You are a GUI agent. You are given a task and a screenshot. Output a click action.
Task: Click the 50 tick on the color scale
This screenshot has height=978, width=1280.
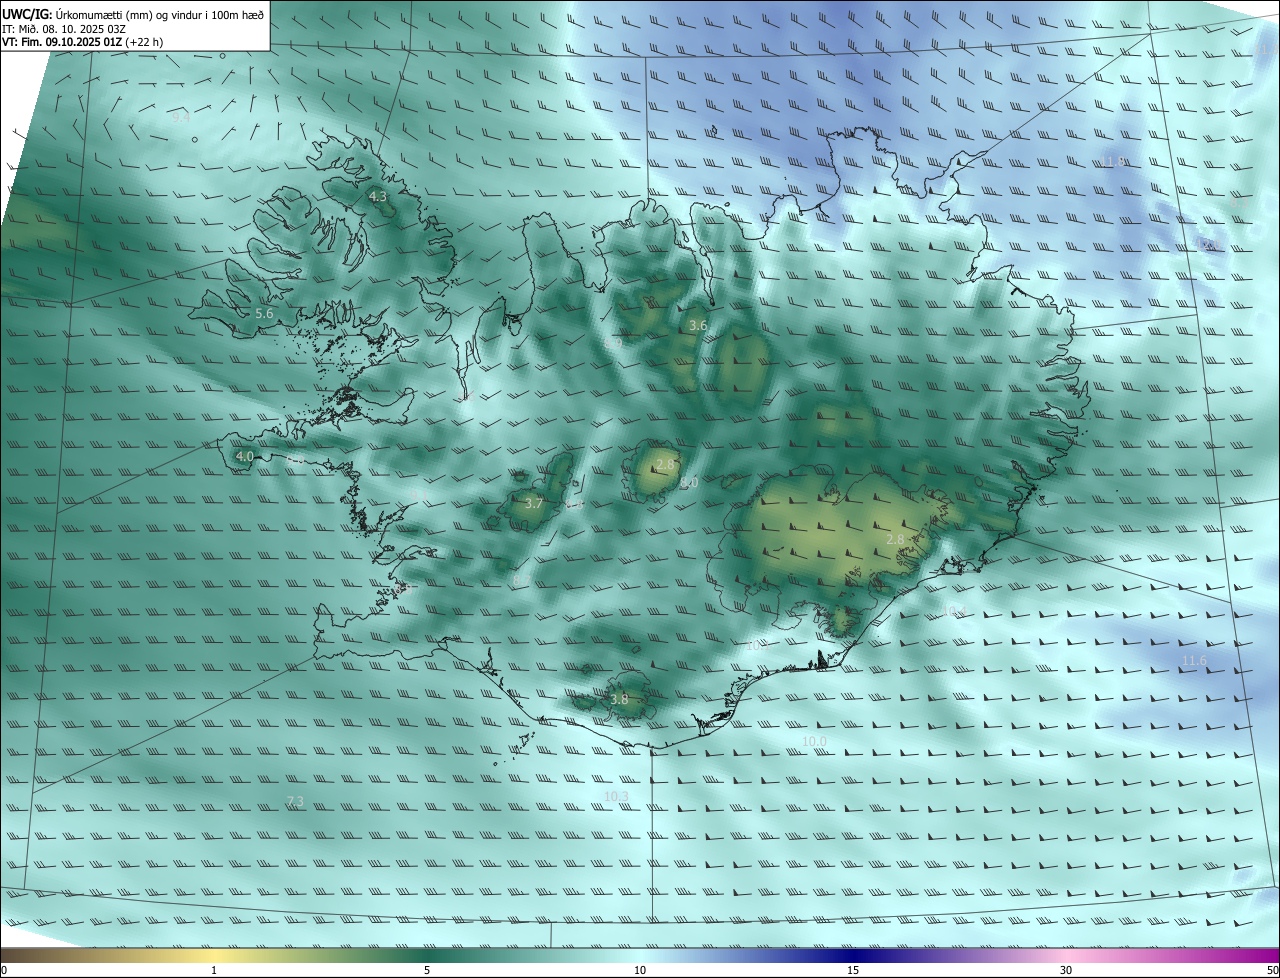1272,970
